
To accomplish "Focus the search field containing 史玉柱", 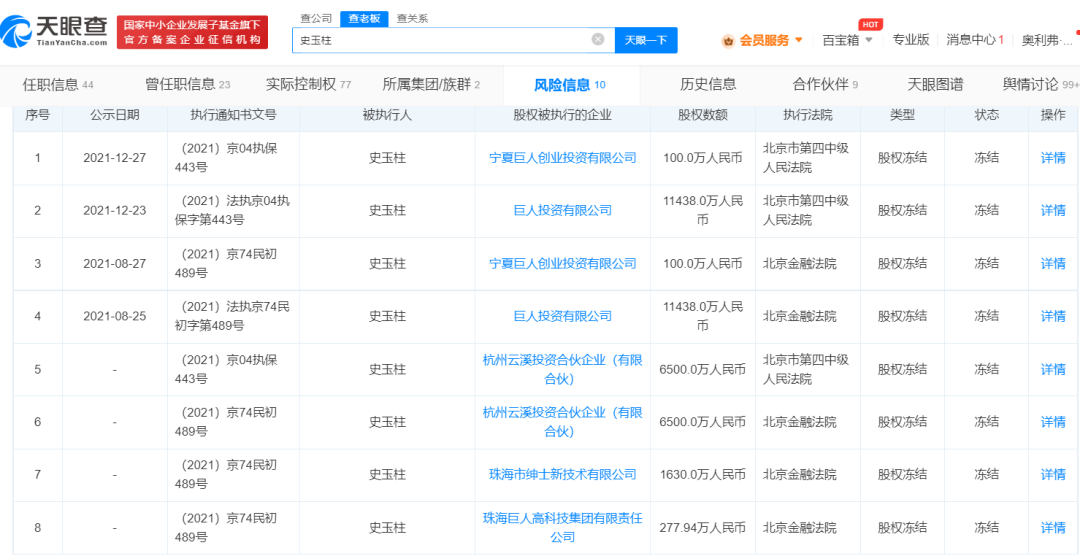I will (x=453, y=40).
